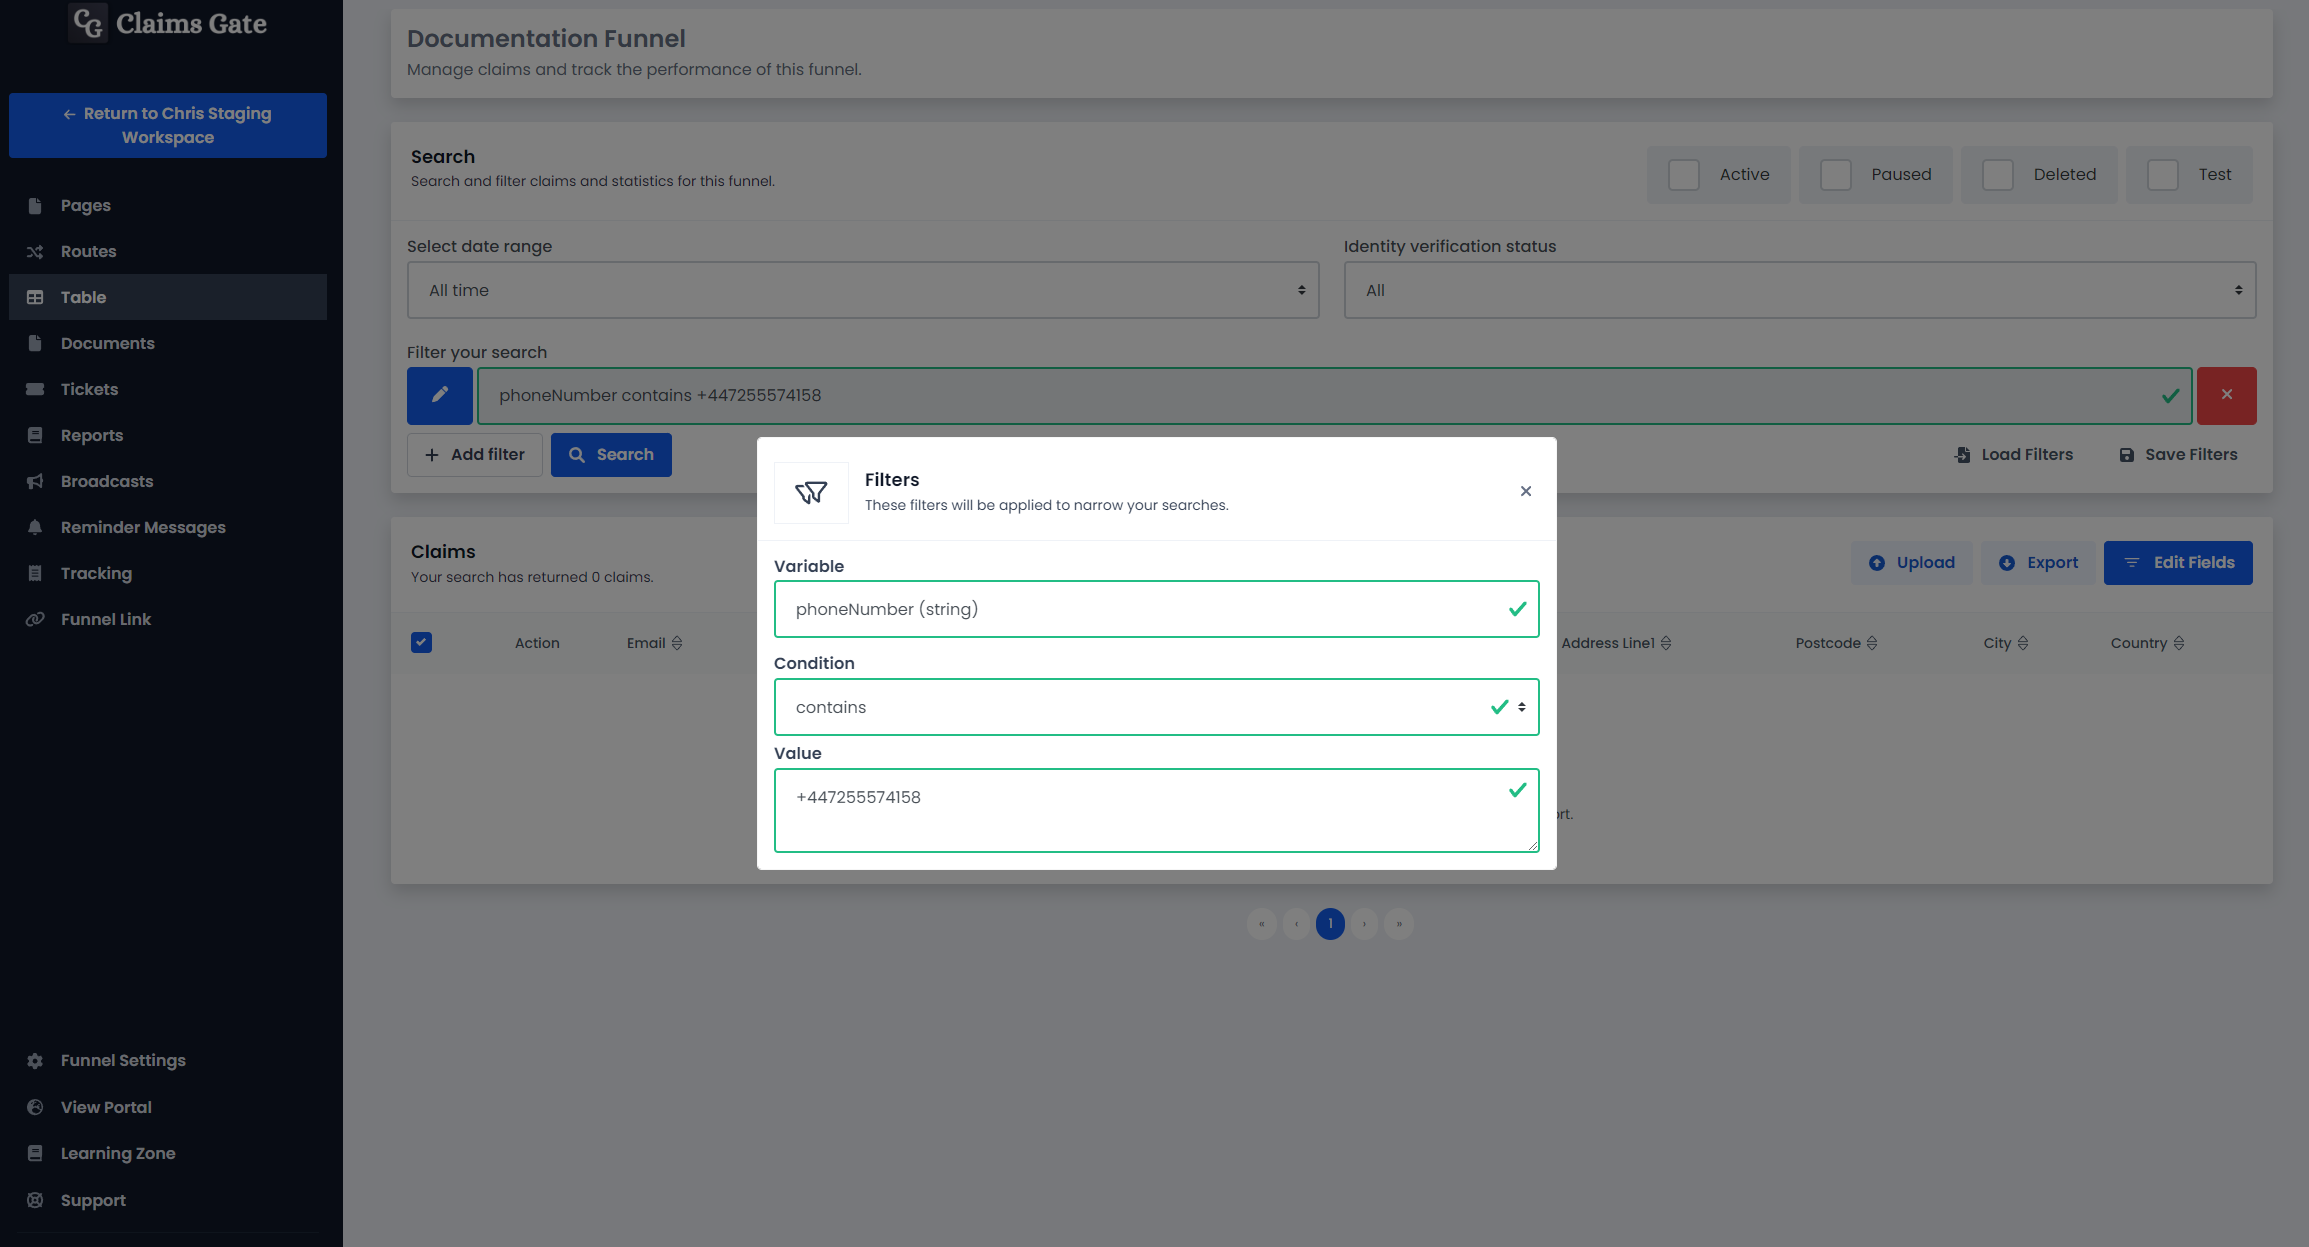
Task: Click the Save Filters disk icon
Action: point(2127,455)
